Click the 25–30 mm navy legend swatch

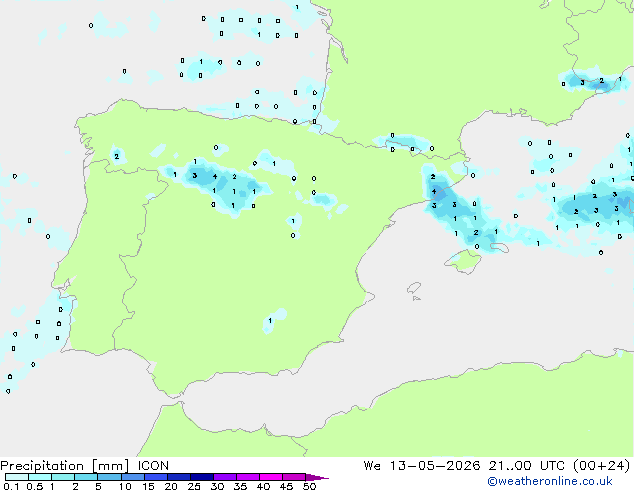click(201, 477)
